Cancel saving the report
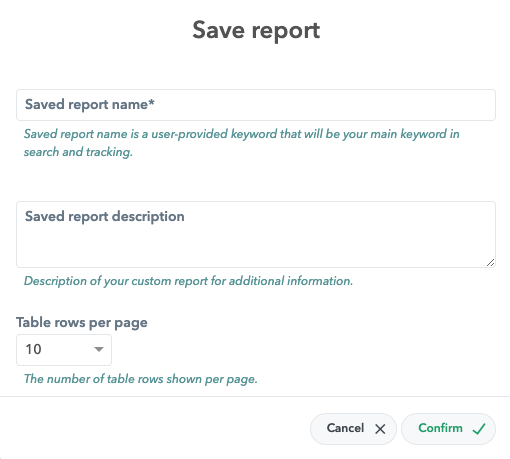Screen dimensions: 510x459 [x=353, y=429]
